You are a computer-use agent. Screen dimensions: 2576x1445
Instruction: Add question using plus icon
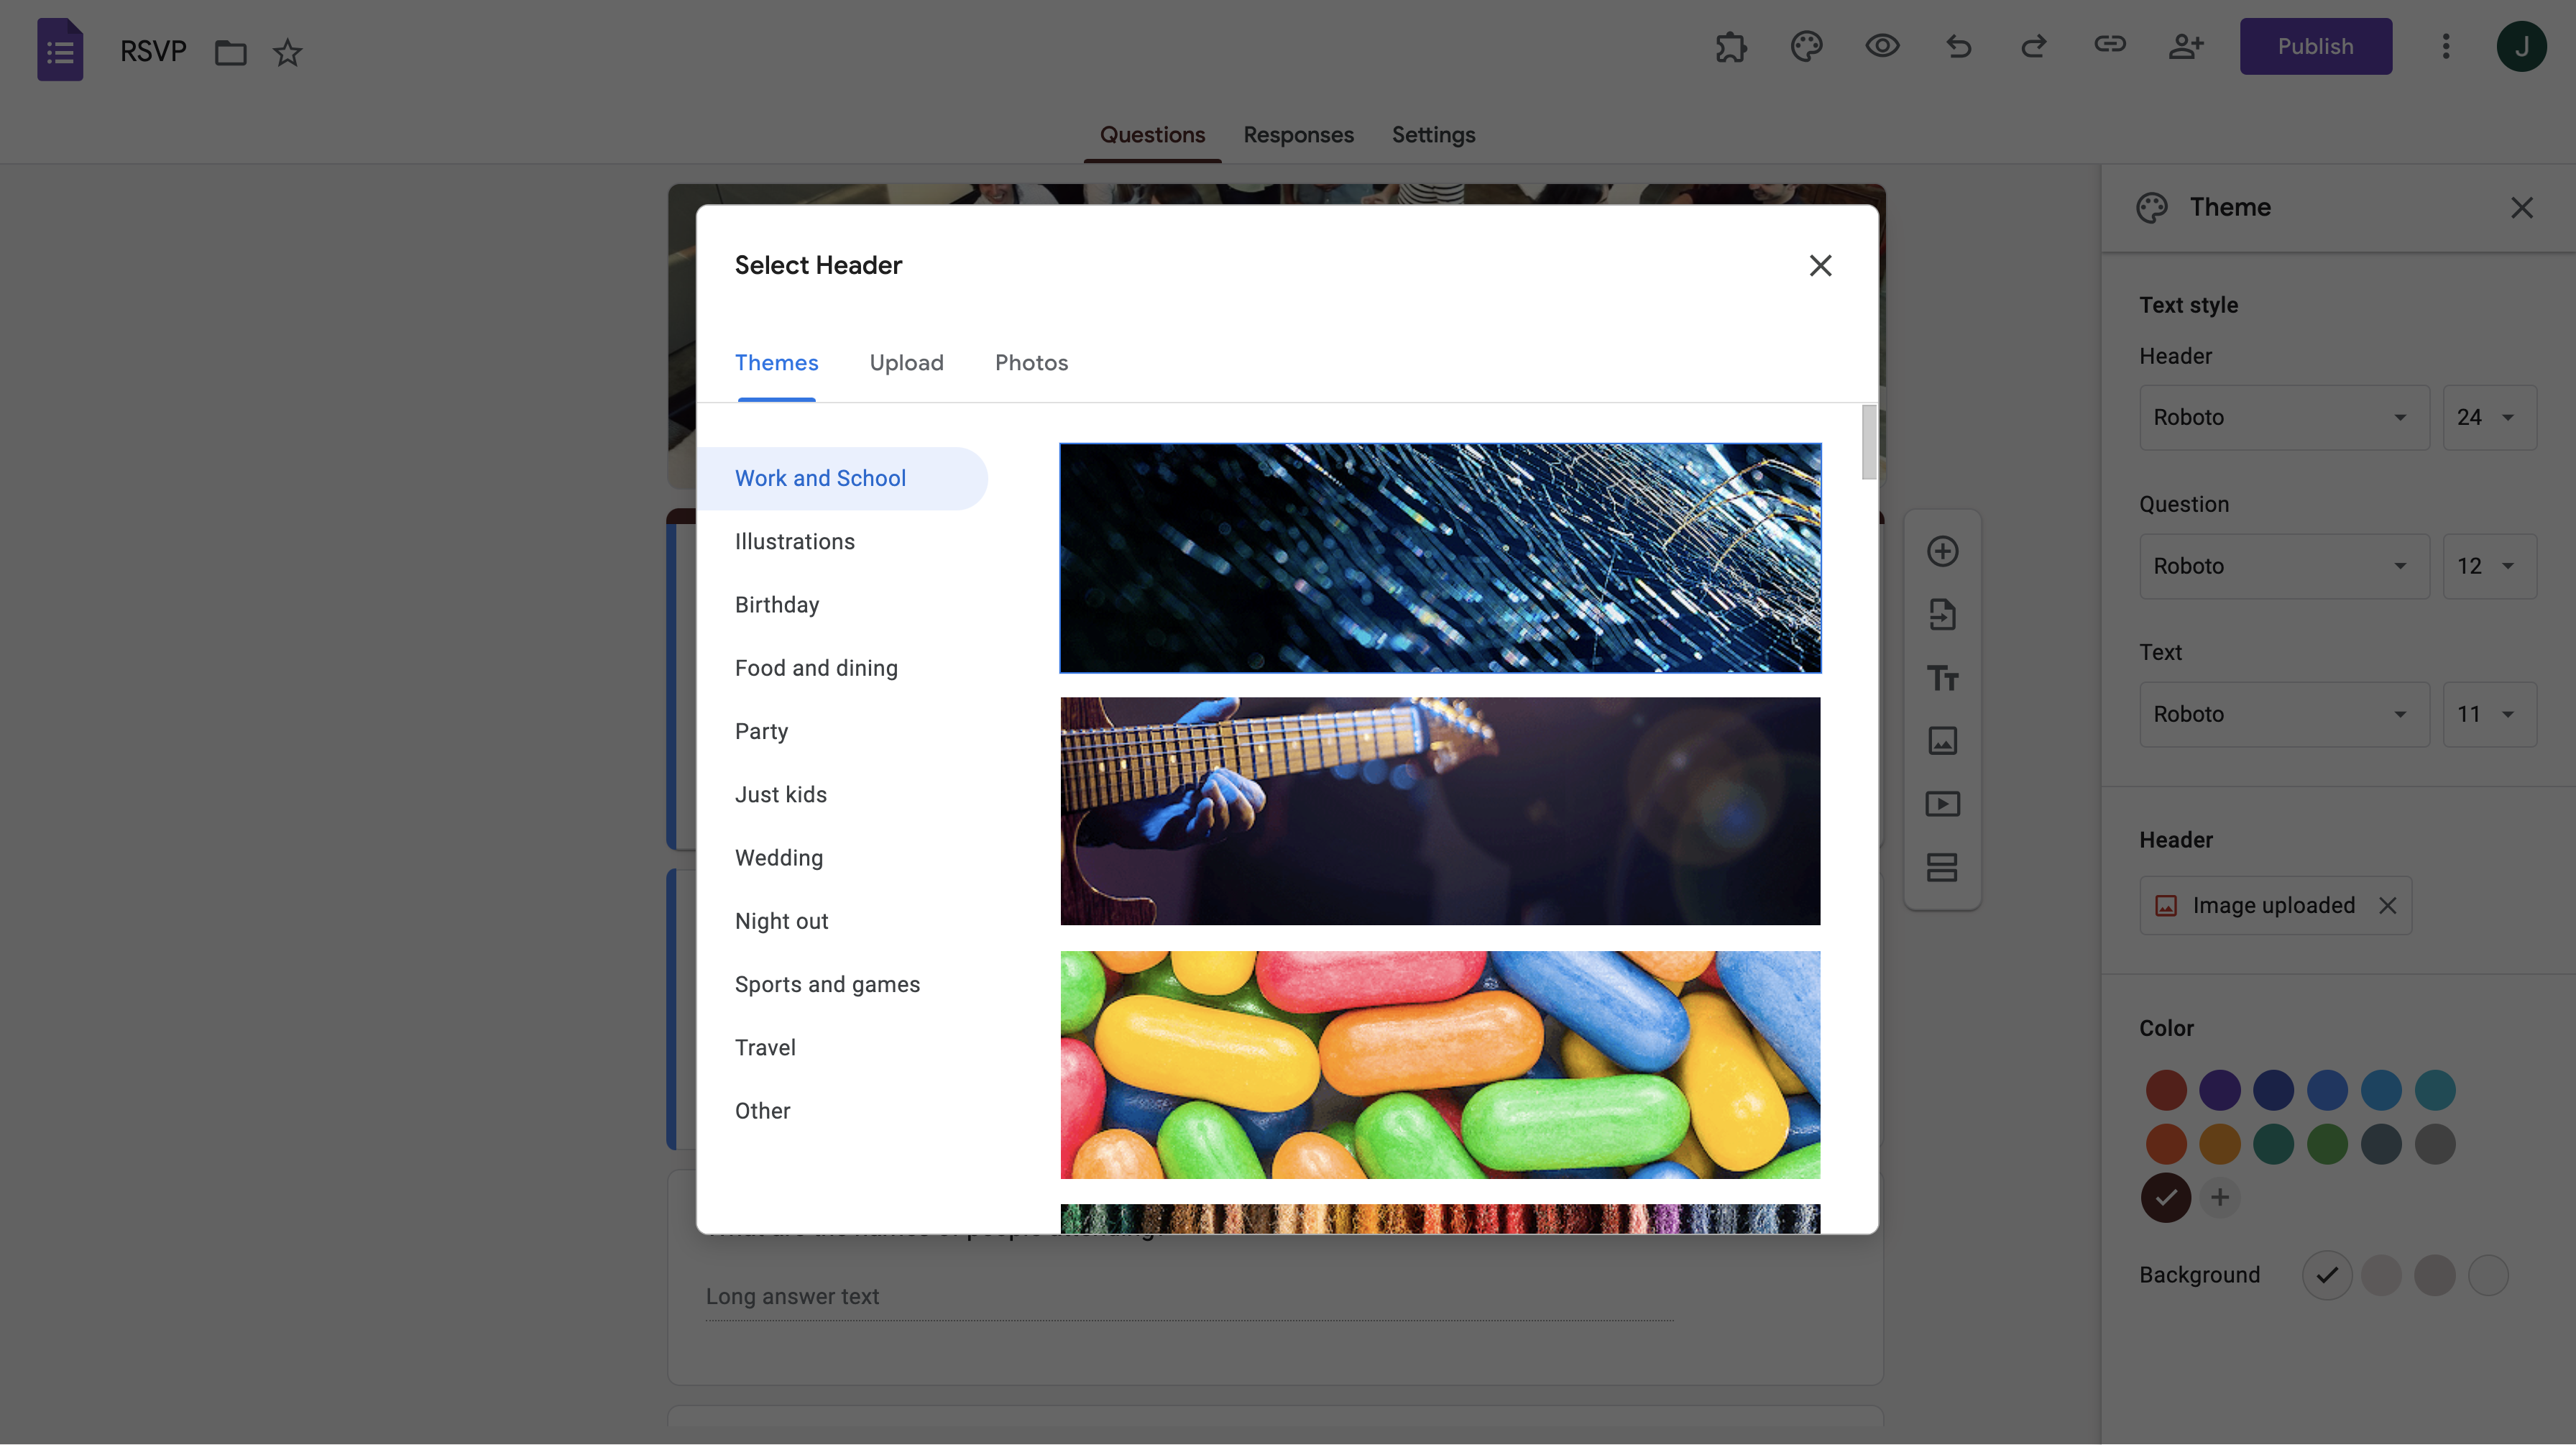[1942, 551]
